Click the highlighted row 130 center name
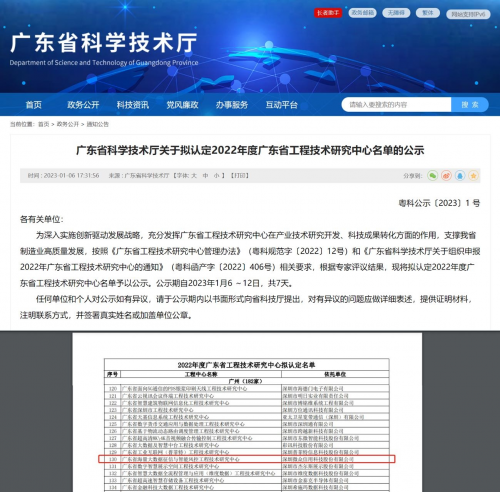Image resolution: width=500 pixels, height=492 pixels. (180, 459)
